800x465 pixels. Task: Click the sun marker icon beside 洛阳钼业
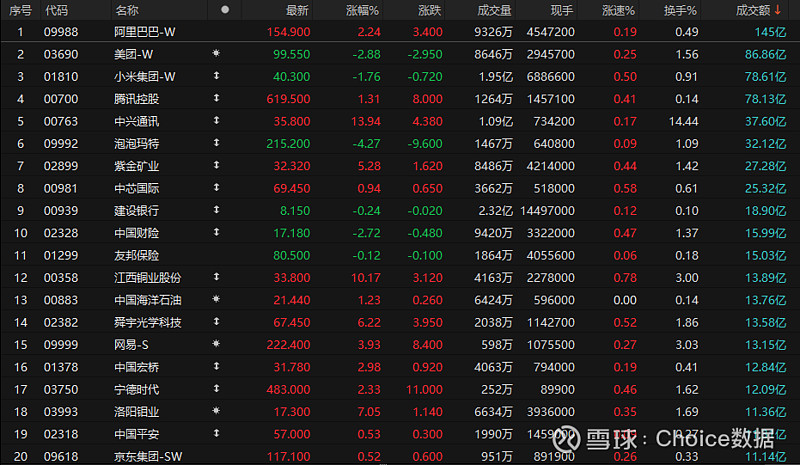pyautogui.click(x=216, y=411)
